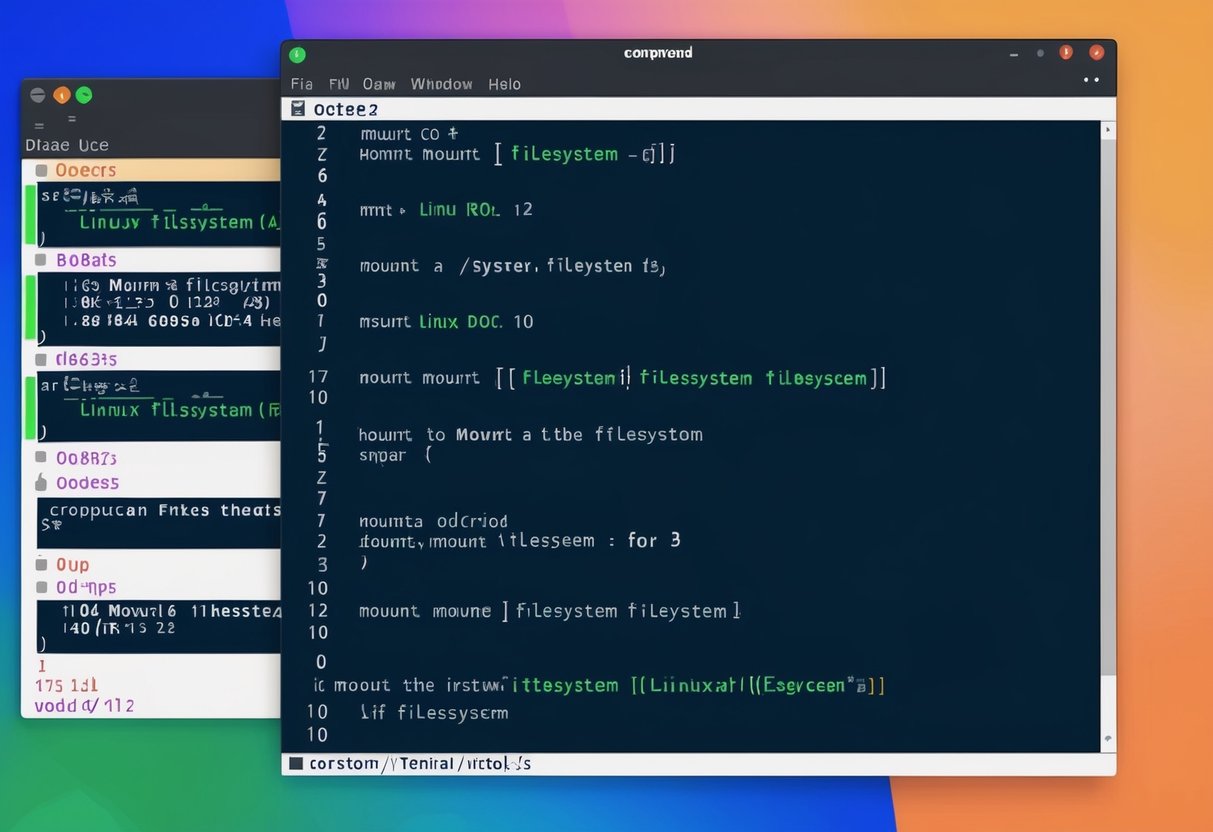Open the Helo menu
Viewport: 1213px width, 832px height.
point(504,84)
